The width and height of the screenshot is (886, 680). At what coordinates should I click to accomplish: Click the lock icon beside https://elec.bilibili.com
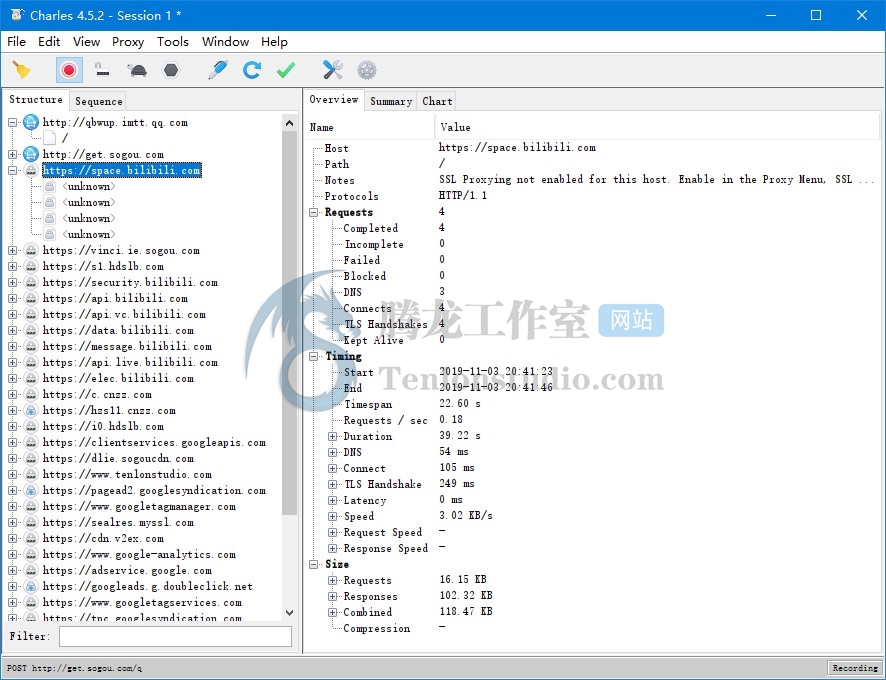tap(31, 379)
